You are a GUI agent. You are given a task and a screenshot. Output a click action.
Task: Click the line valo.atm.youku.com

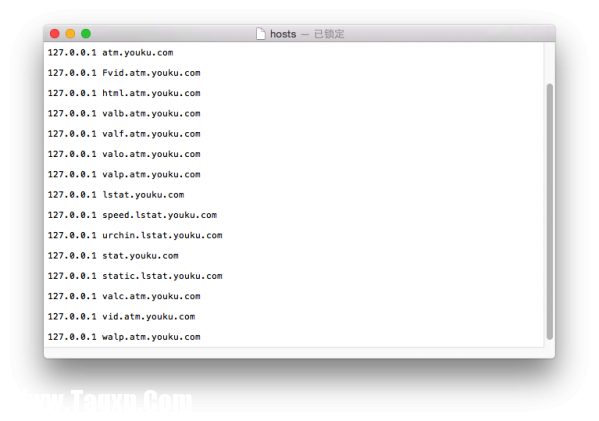coord(124,154)
